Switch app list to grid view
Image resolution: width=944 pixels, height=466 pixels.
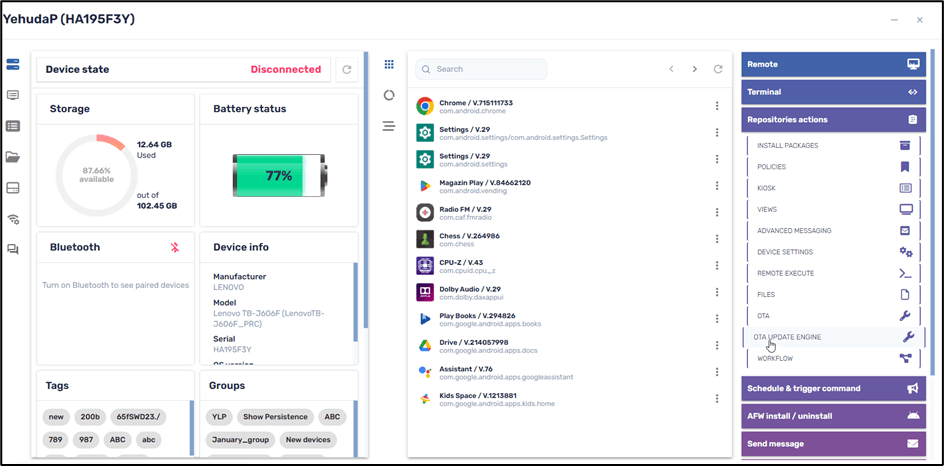click(389, 65)
